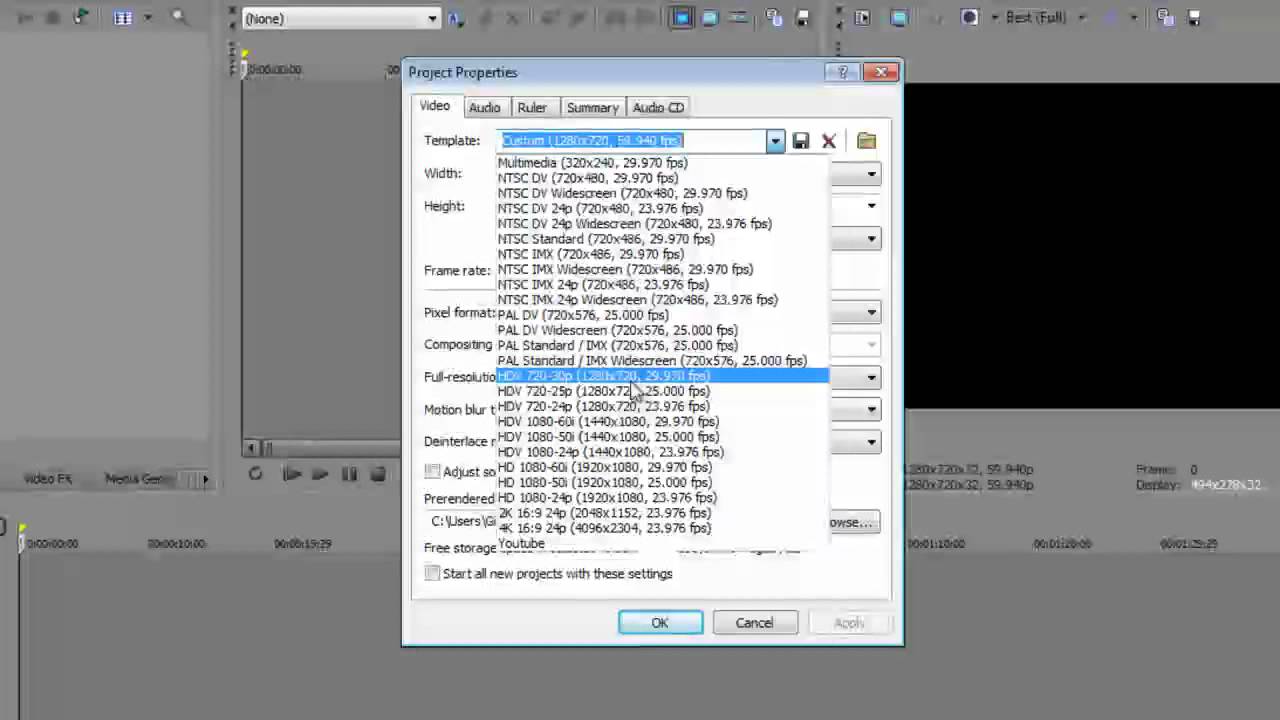Open the (None) dropdown in the top toolbar

[432, 18]
